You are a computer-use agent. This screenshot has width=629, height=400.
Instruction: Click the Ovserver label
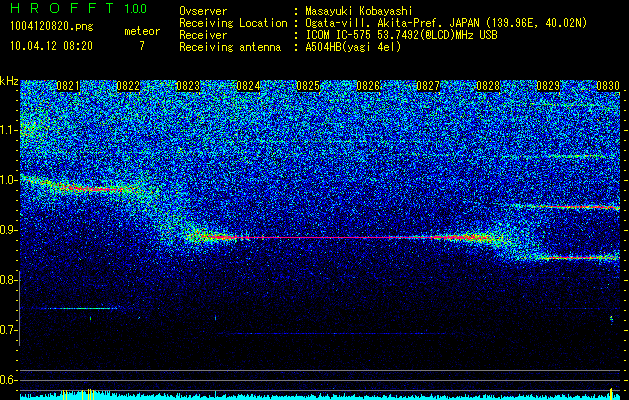(x=203, y=11)
